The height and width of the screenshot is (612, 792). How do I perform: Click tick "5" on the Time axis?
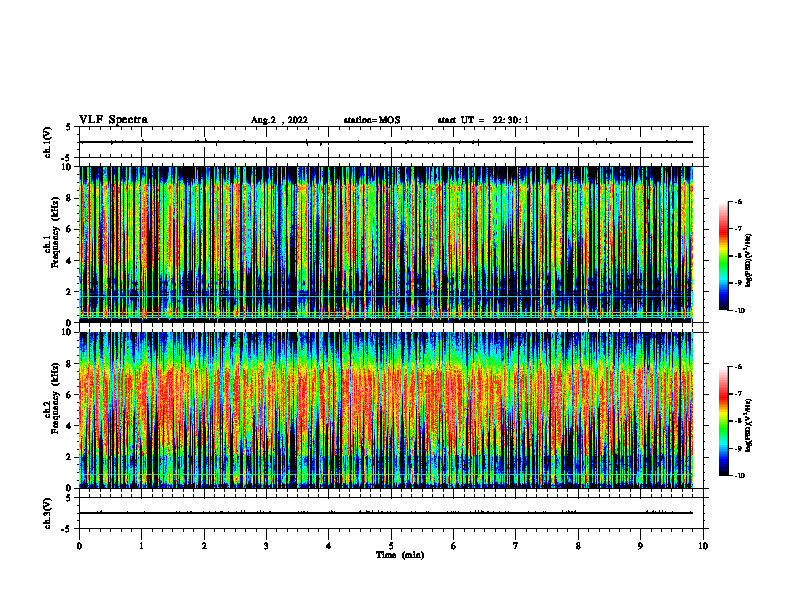(391, 546)
